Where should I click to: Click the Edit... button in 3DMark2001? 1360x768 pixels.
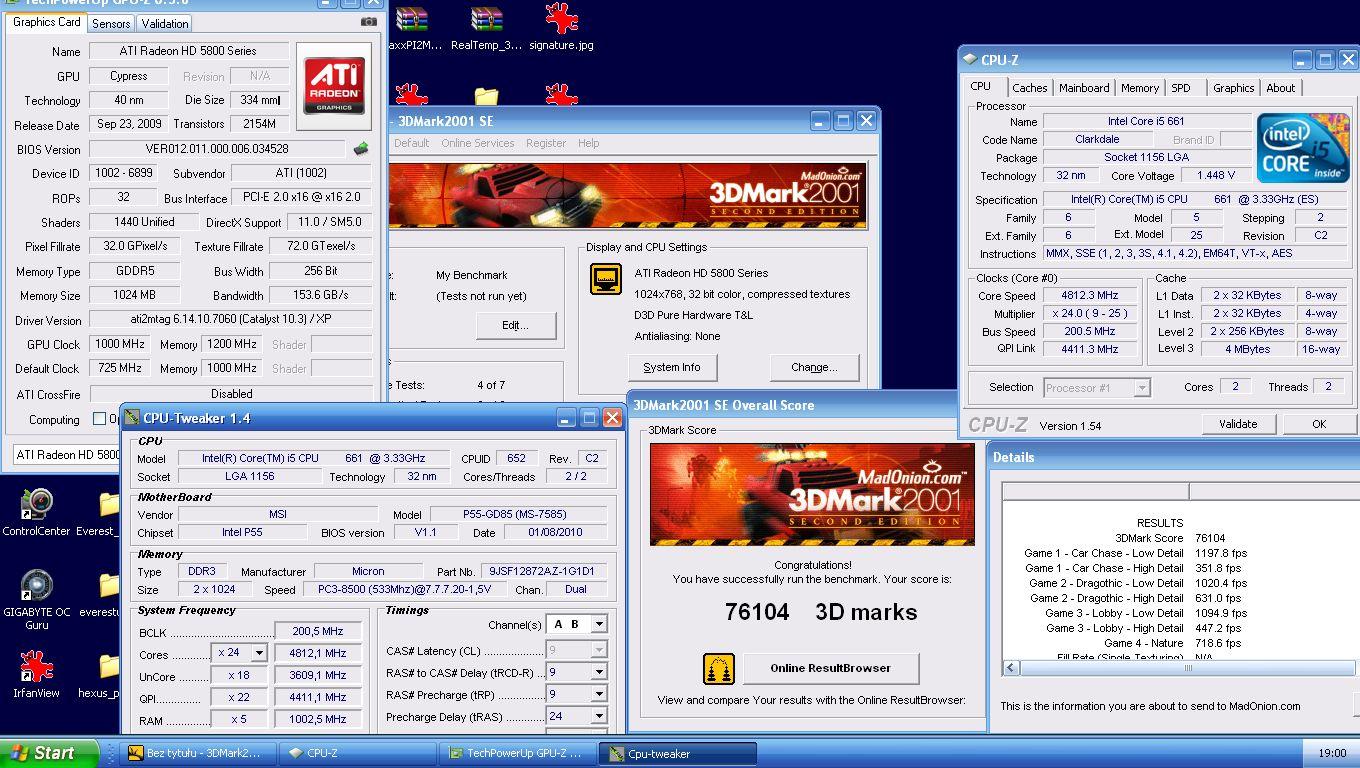[x=515, y=324]
